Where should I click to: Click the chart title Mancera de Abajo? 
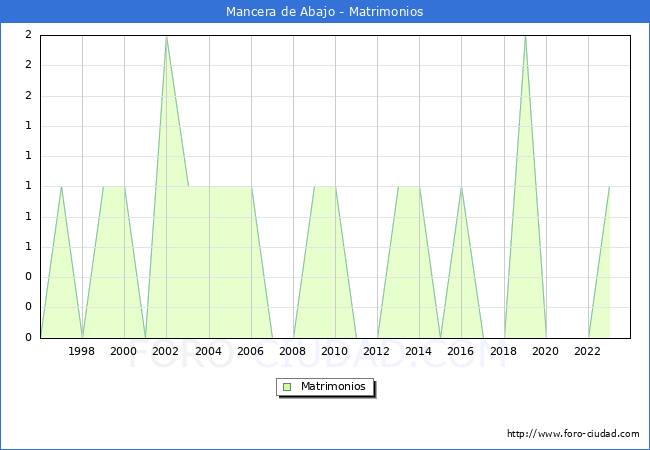(324, 12)
